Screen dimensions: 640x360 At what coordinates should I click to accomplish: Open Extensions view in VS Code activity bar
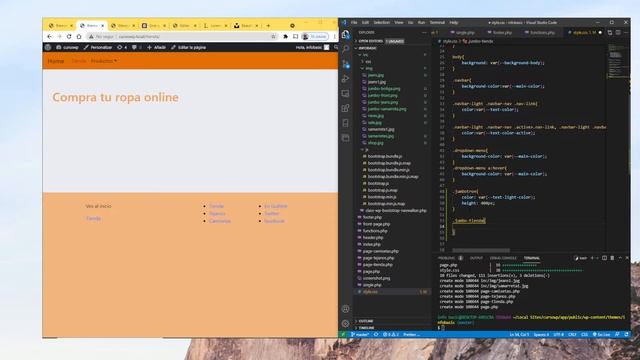coord(345,108)
